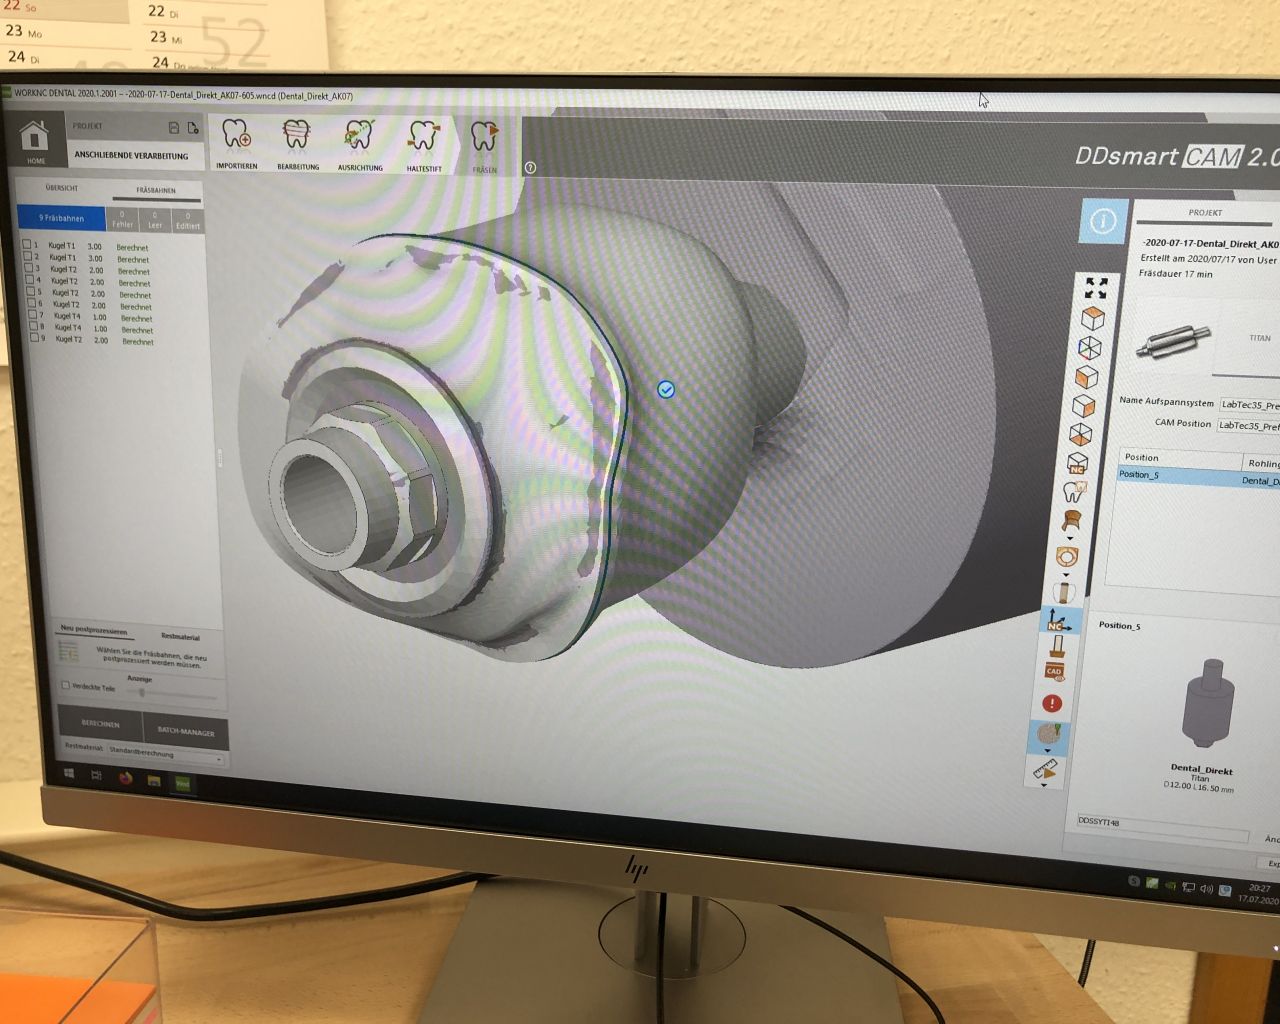Expand arrow under the holder stool icon
Image resolution: width=1280 pixels, height=1024 pixels.
pos(1069,538)
